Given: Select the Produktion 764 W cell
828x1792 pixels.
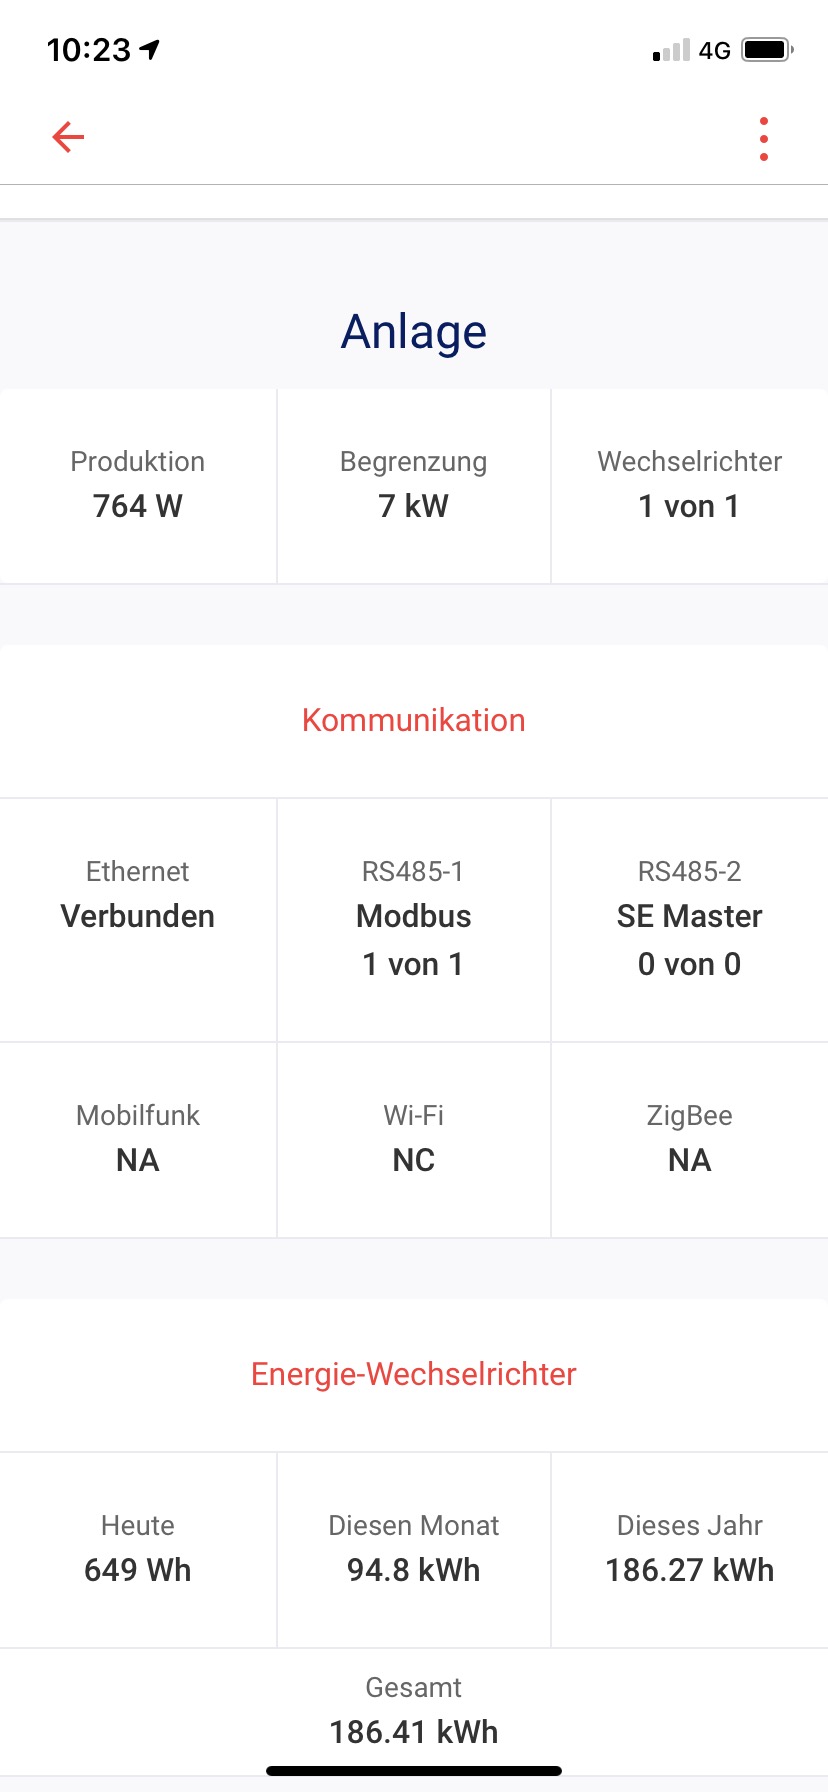Looking at the screenshot, I should pos(138,485).
